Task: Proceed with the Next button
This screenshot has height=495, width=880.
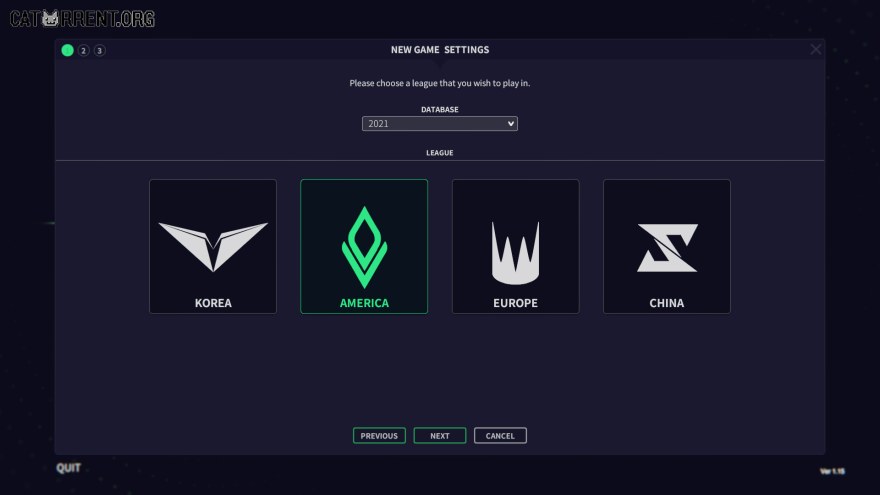Action: (440, 436)
